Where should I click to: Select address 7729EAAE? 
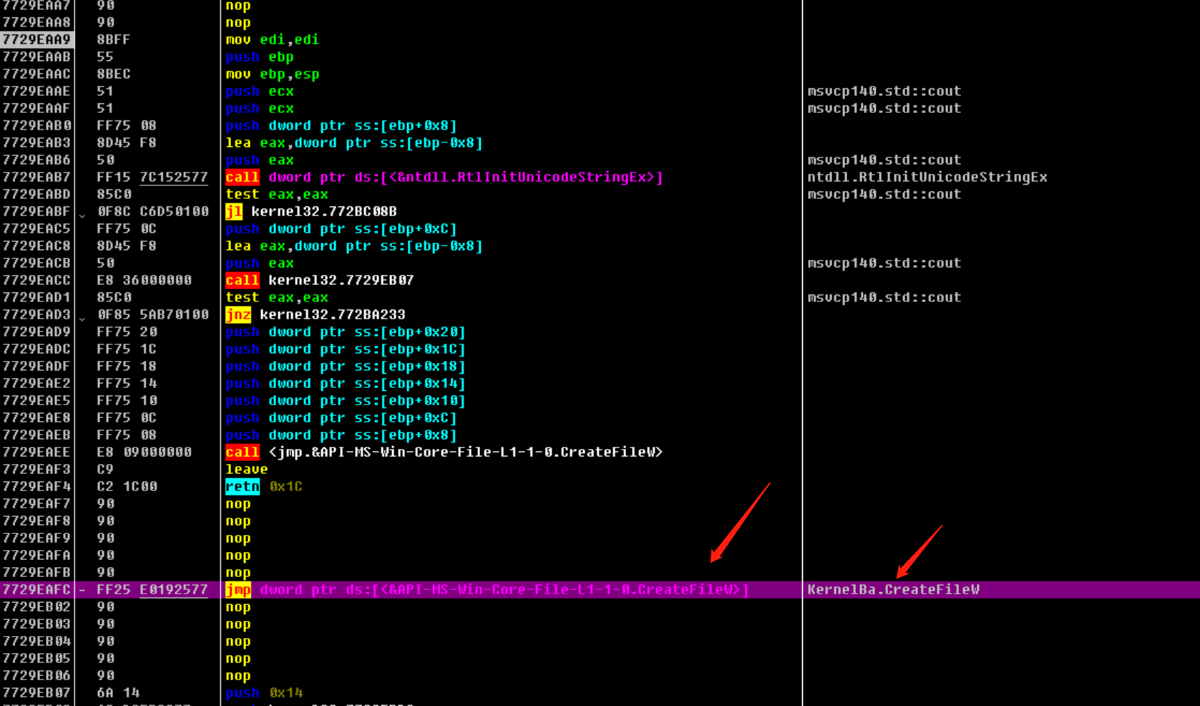(36, 91)
